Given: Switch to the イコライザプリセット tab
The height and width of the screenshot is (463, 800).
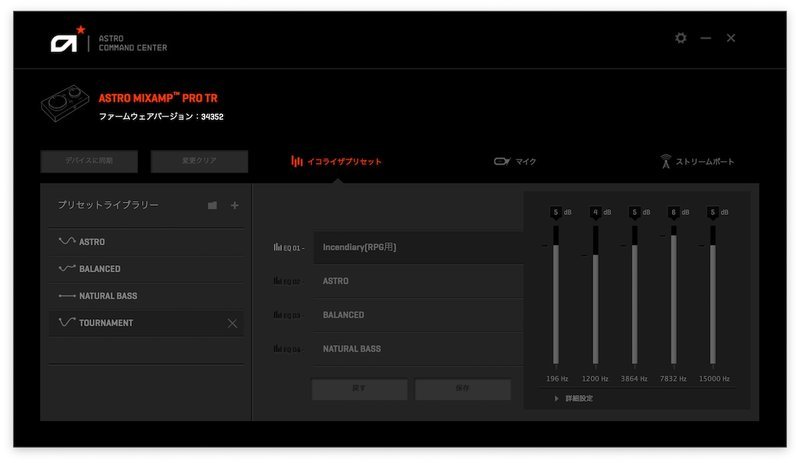Looking at the screenshot, I should point(336,162).
